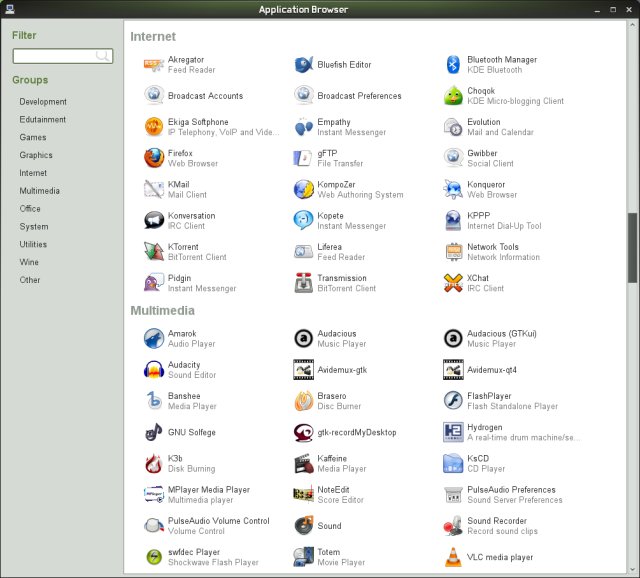Launch the Empathy instant messenger icon
This screenshot has height=578, width=640.
pyautogui.click(x=304, y=127)
